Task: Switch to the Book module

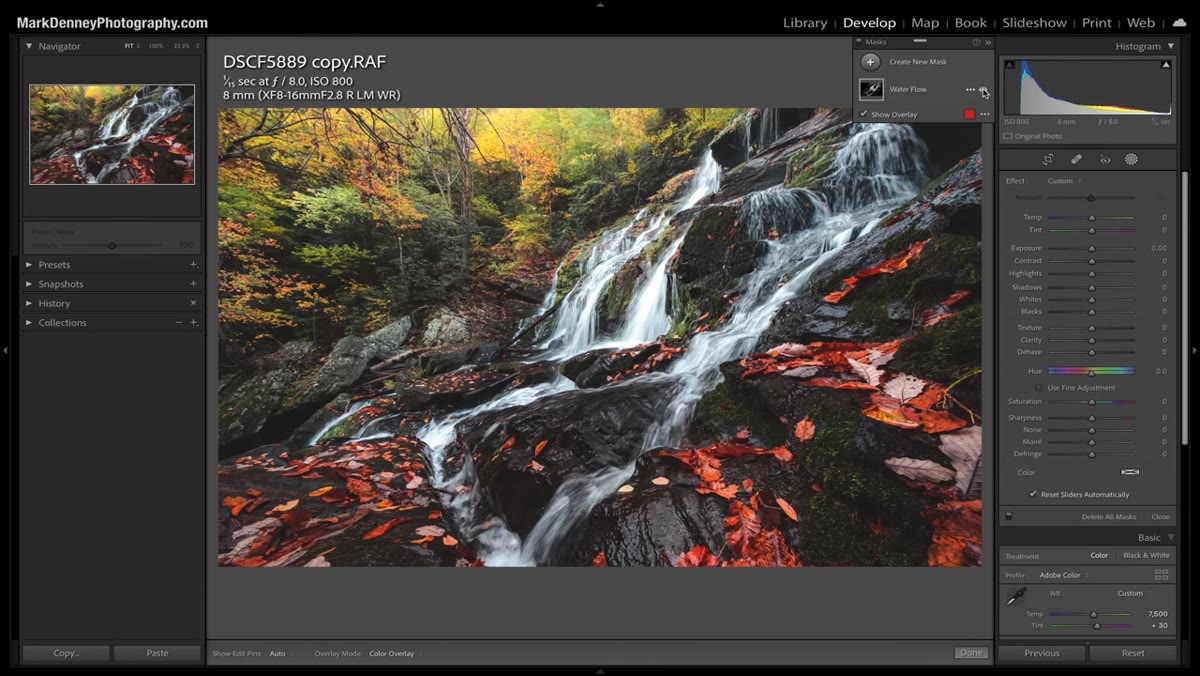Action: pos(970,23)
